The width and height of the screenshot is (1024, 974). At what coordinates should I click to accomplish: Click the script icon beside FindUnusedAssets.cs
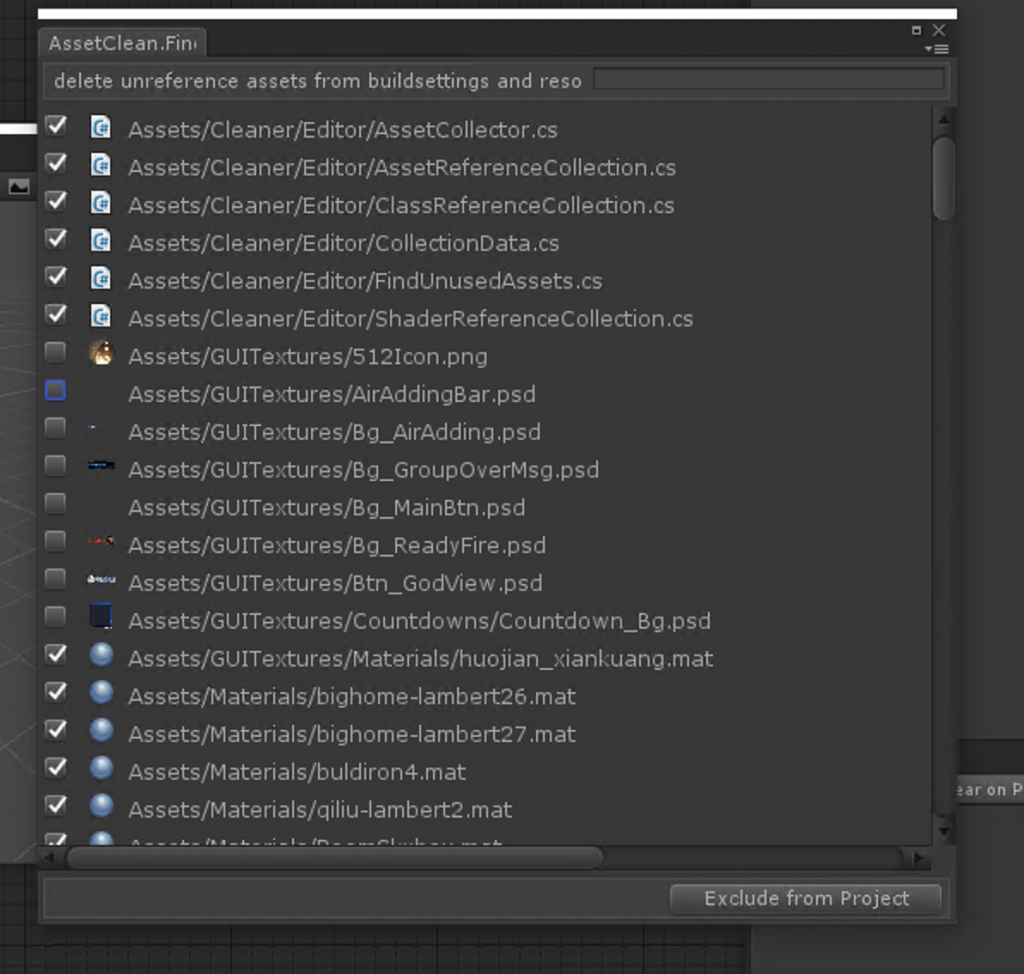point(100,278)
